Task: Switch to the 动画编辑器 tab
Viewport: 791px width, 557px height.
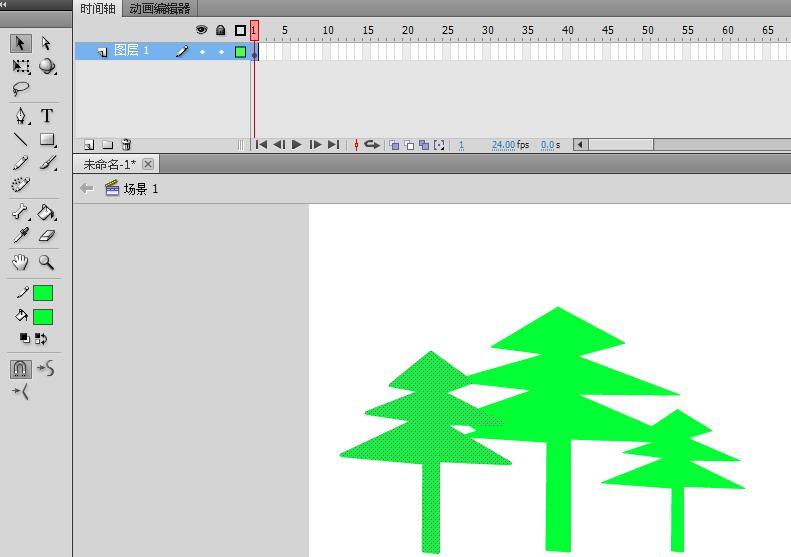Action: (x=160, y=9)
